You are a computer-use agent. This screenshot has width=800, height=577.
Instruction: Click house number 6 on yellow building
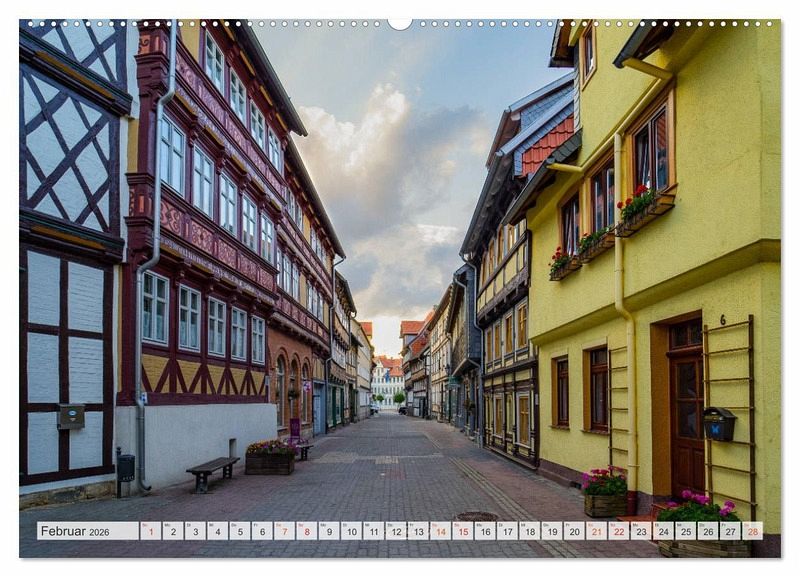point(723,320)
